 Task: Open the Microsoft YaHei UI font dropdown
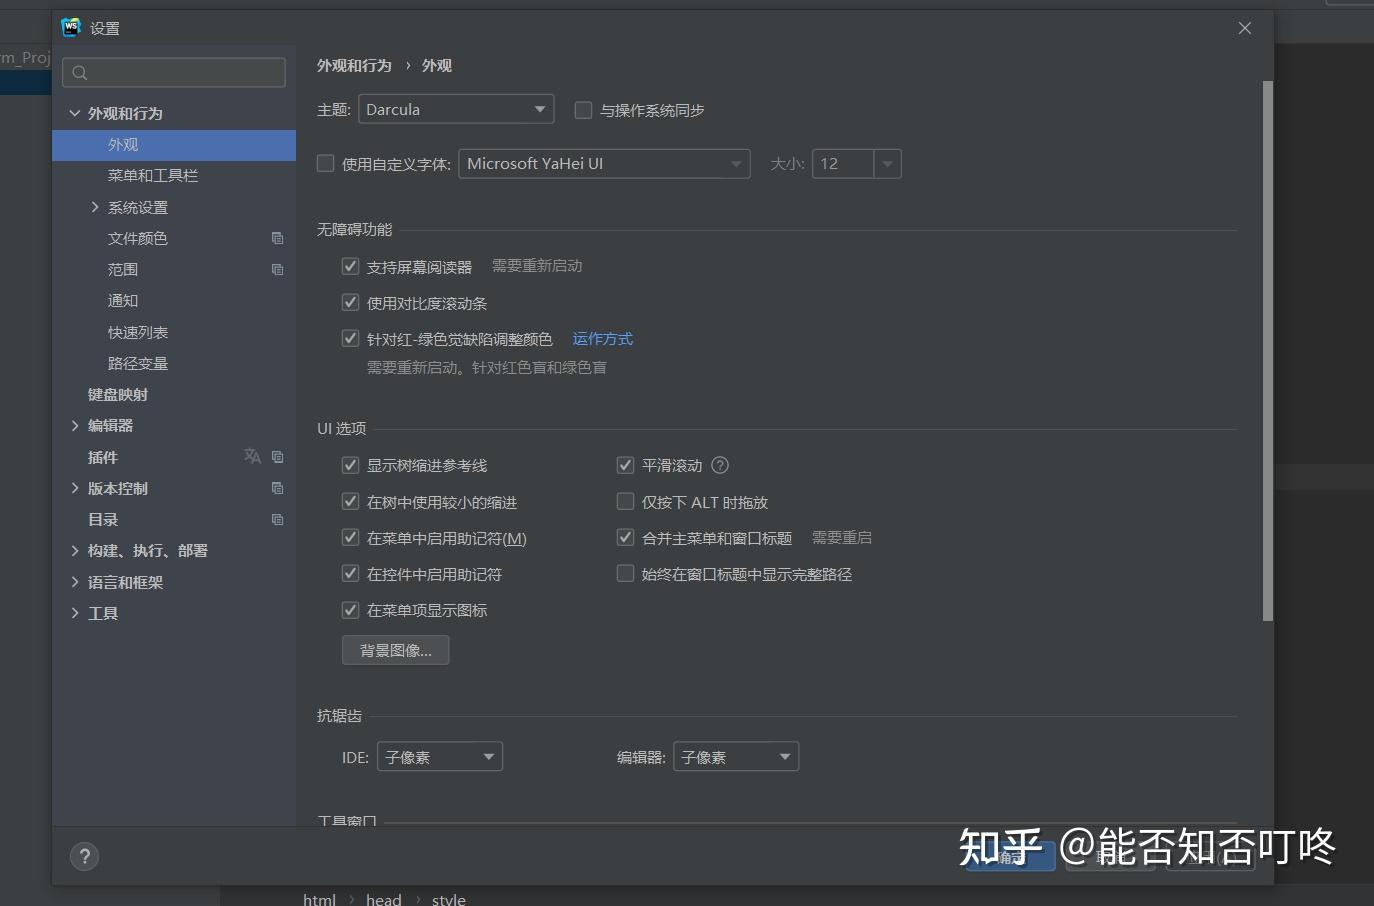click(x=604, y=163)
